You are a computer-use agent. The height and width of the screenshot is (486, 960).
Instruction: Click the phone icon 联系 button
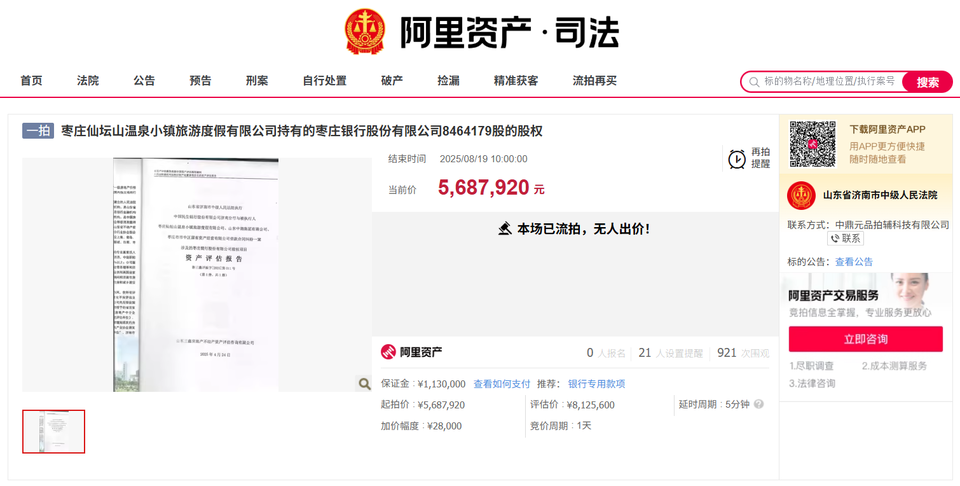845,239
